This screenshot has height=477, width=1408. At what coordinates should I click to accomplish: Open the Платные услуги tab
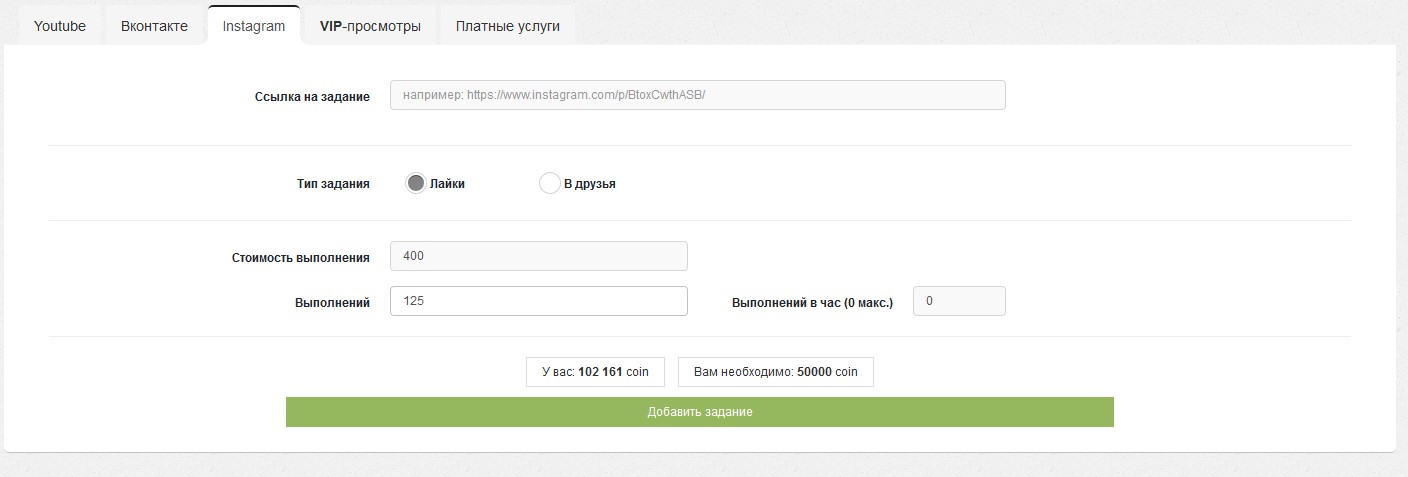507,26
